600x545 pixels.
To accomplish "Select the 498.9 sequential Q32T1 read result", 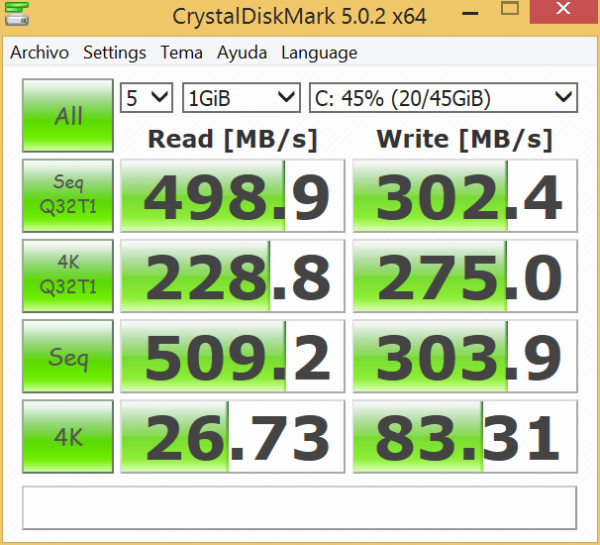I will 232,194.
